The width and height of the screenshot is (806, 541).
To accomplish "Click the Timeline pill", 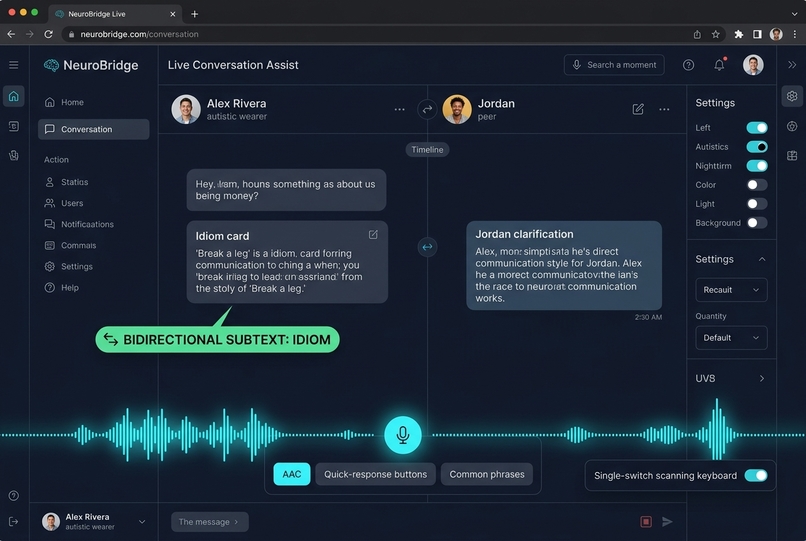I will pos(427,150).
